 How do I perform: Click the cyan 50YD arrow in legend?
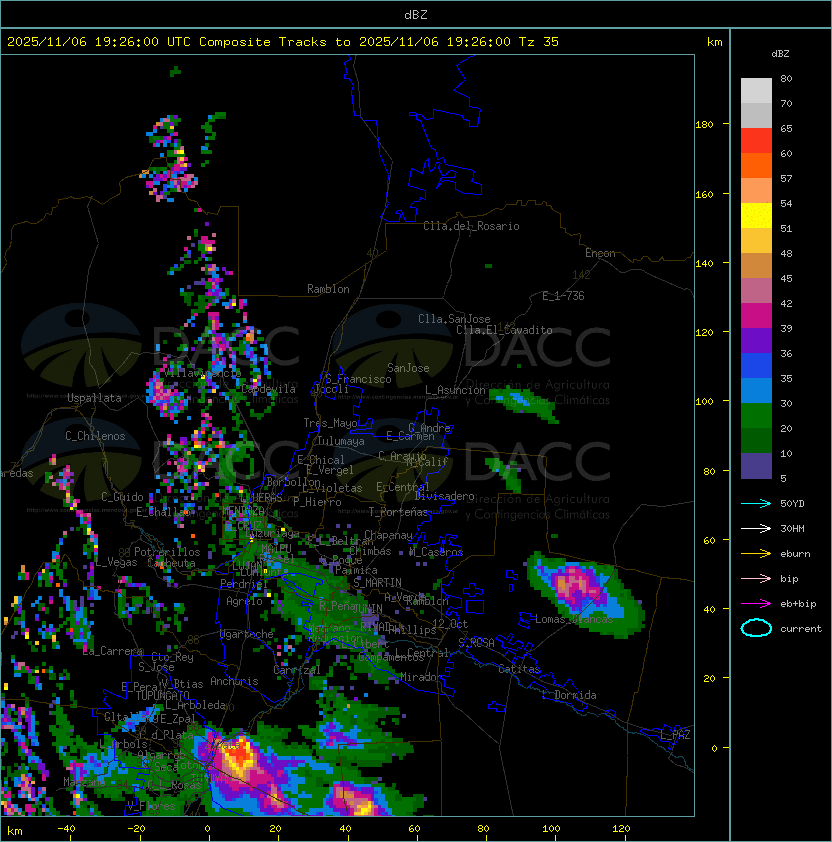click(x=756, y=504)
